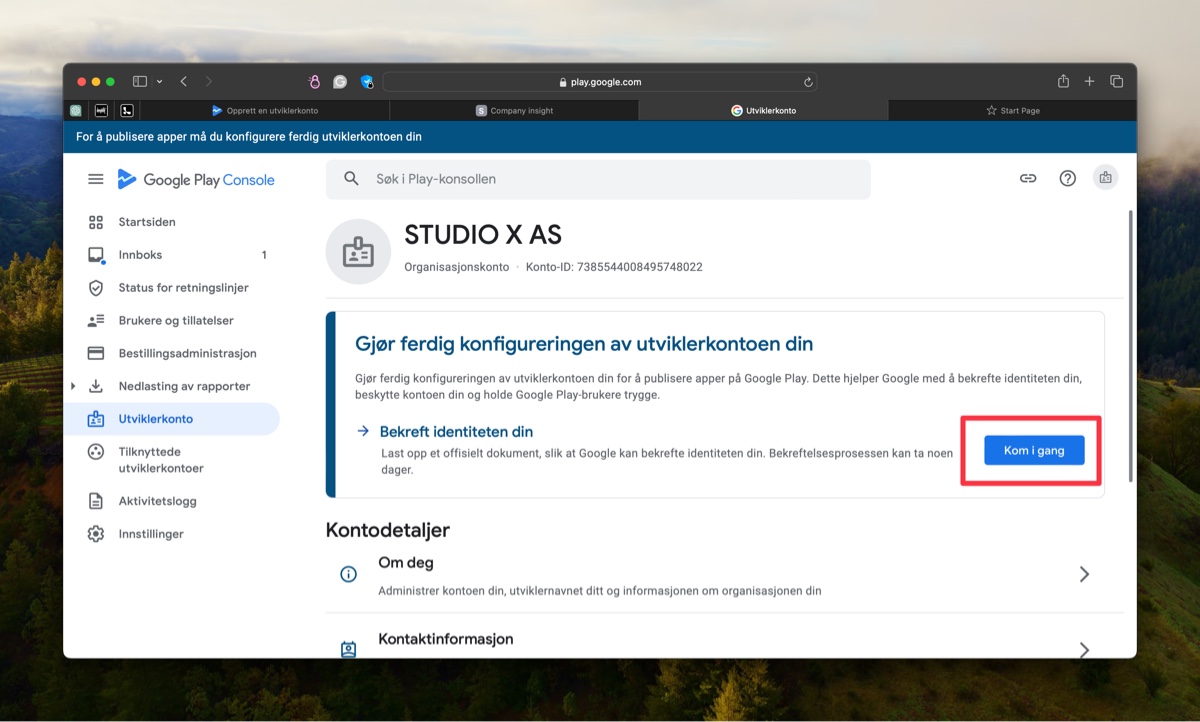Open first pinned tab with green icon
This screenshot has width=1200, height=722.
tap(76, 110)
